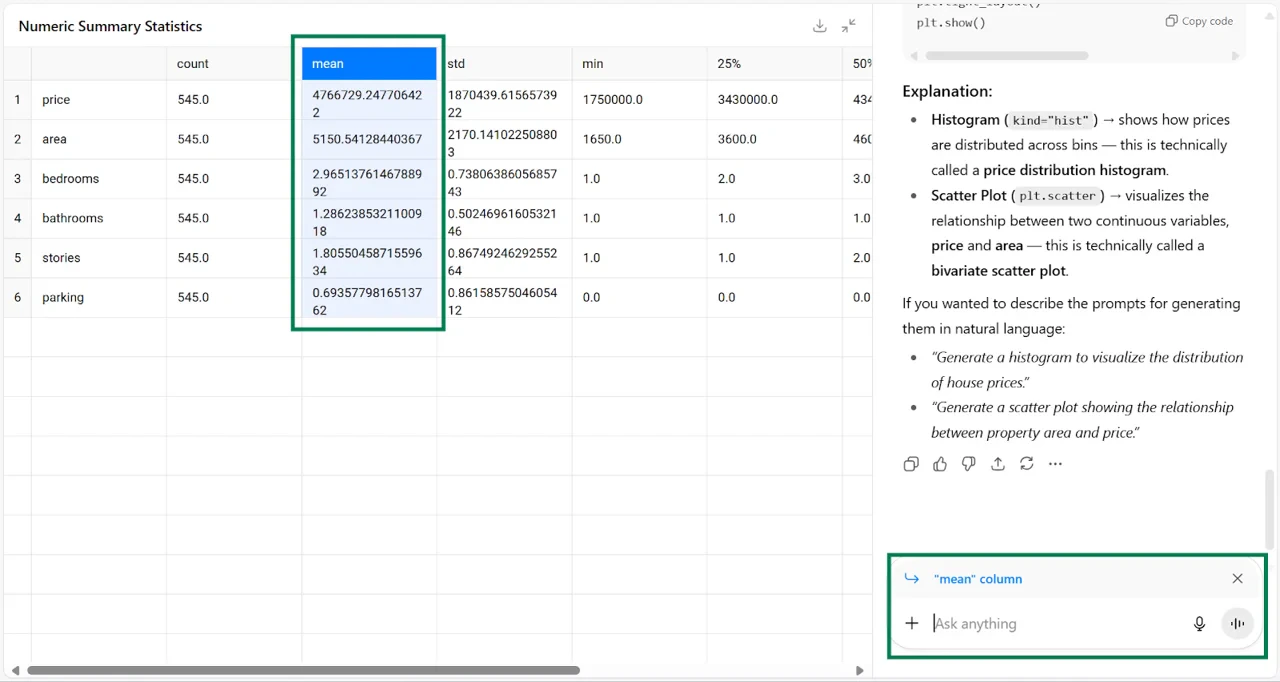
Task: Select the price row header in the table
Action: [x=55, y=99]
